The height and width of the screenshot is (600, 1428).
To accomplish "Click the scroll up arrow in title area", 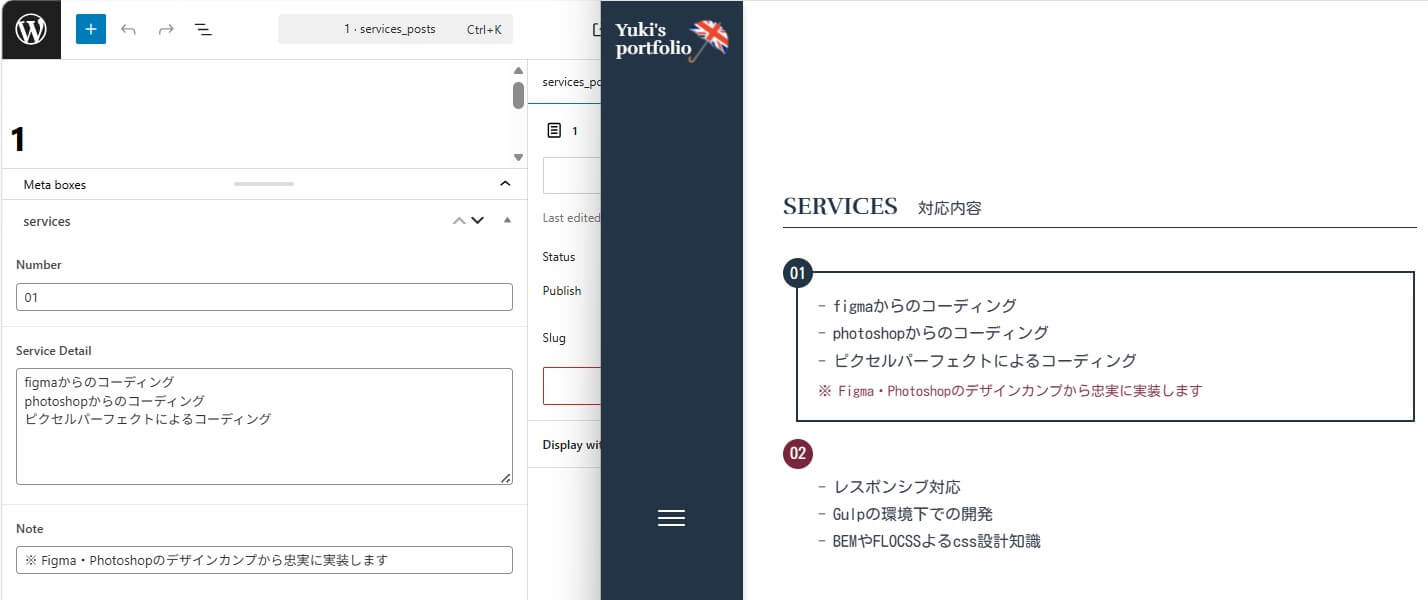I will (518, 70).
